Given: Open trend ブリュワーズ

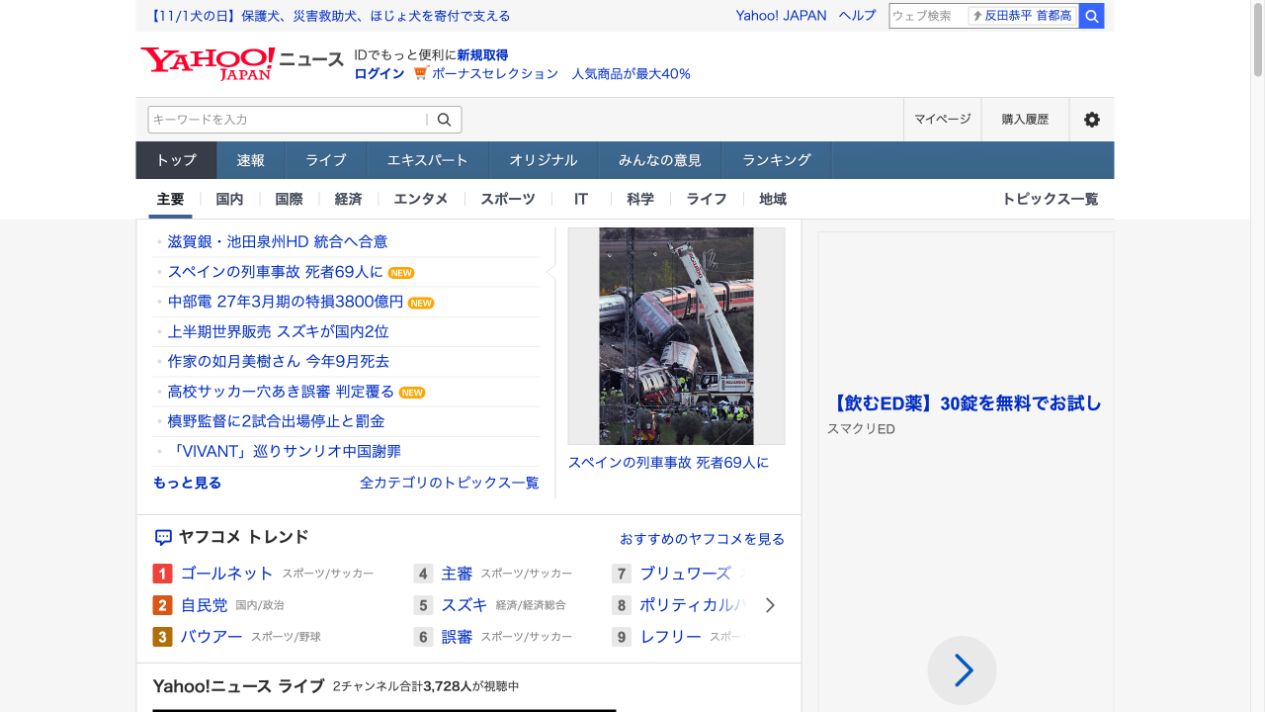Looking at the screenshot, I should coord(686,573).
